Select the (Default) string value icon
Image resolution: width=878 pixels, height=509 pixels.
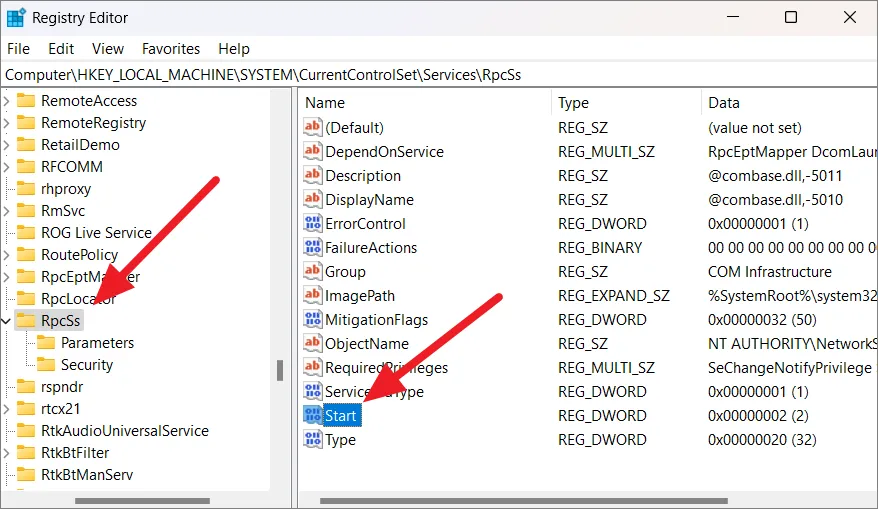pos(312,127)
